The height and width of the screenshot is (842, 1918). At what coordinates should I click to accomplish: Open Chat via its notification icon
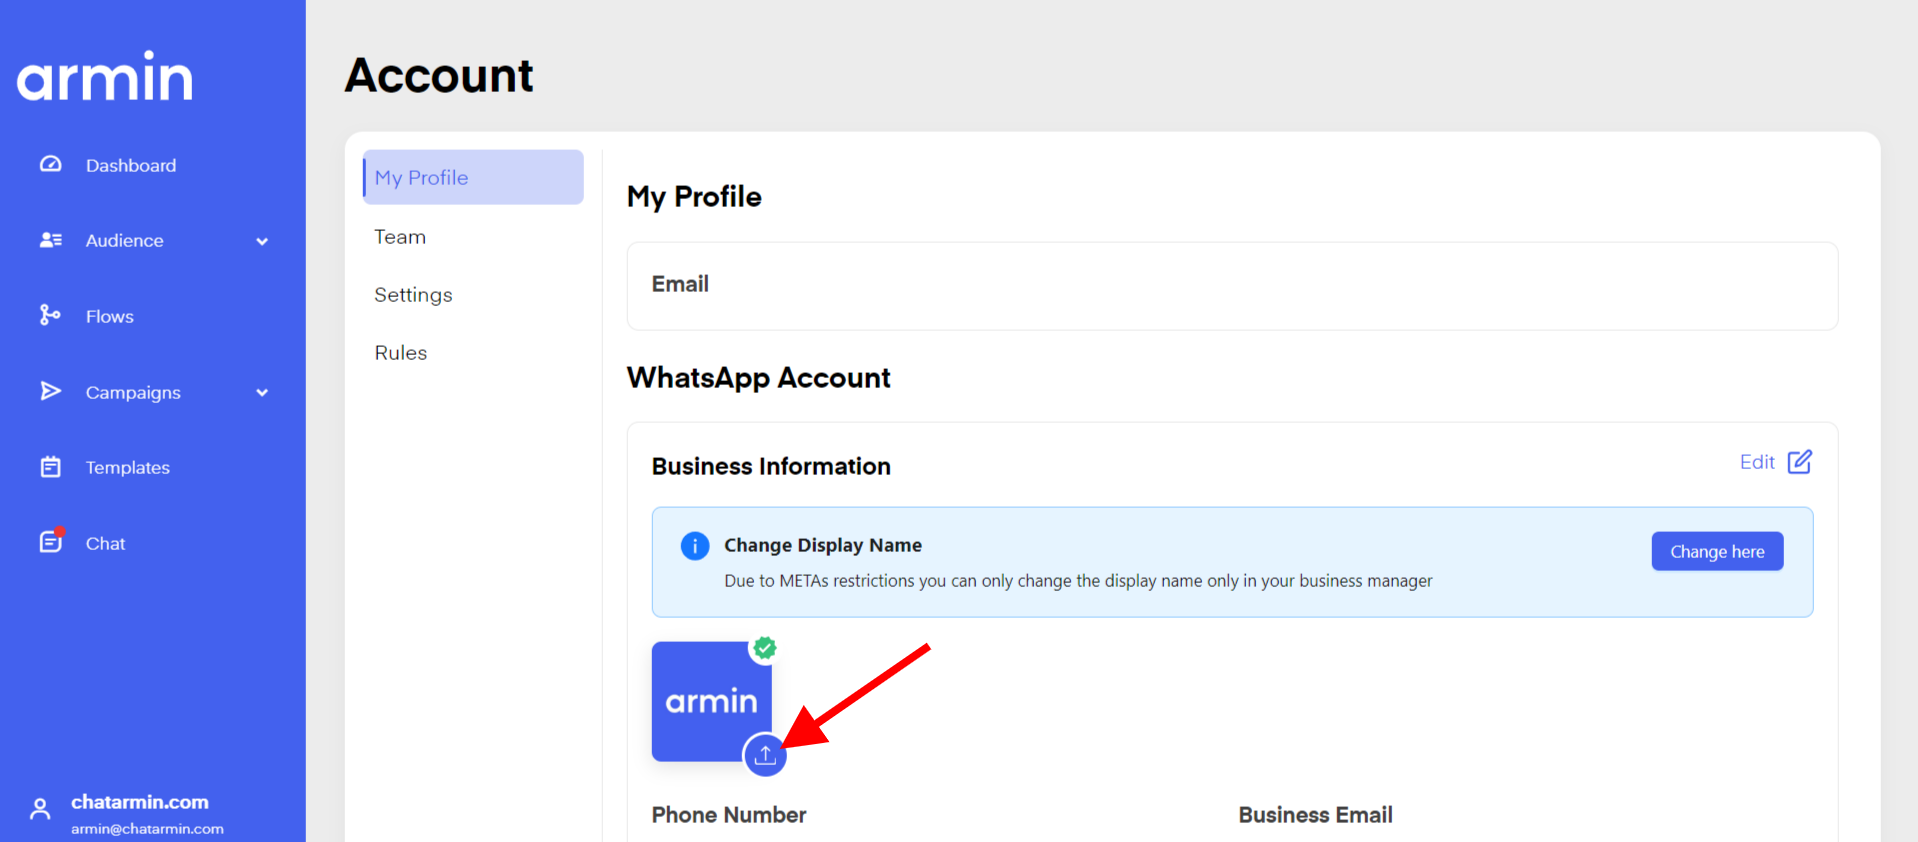click(50, 542)
